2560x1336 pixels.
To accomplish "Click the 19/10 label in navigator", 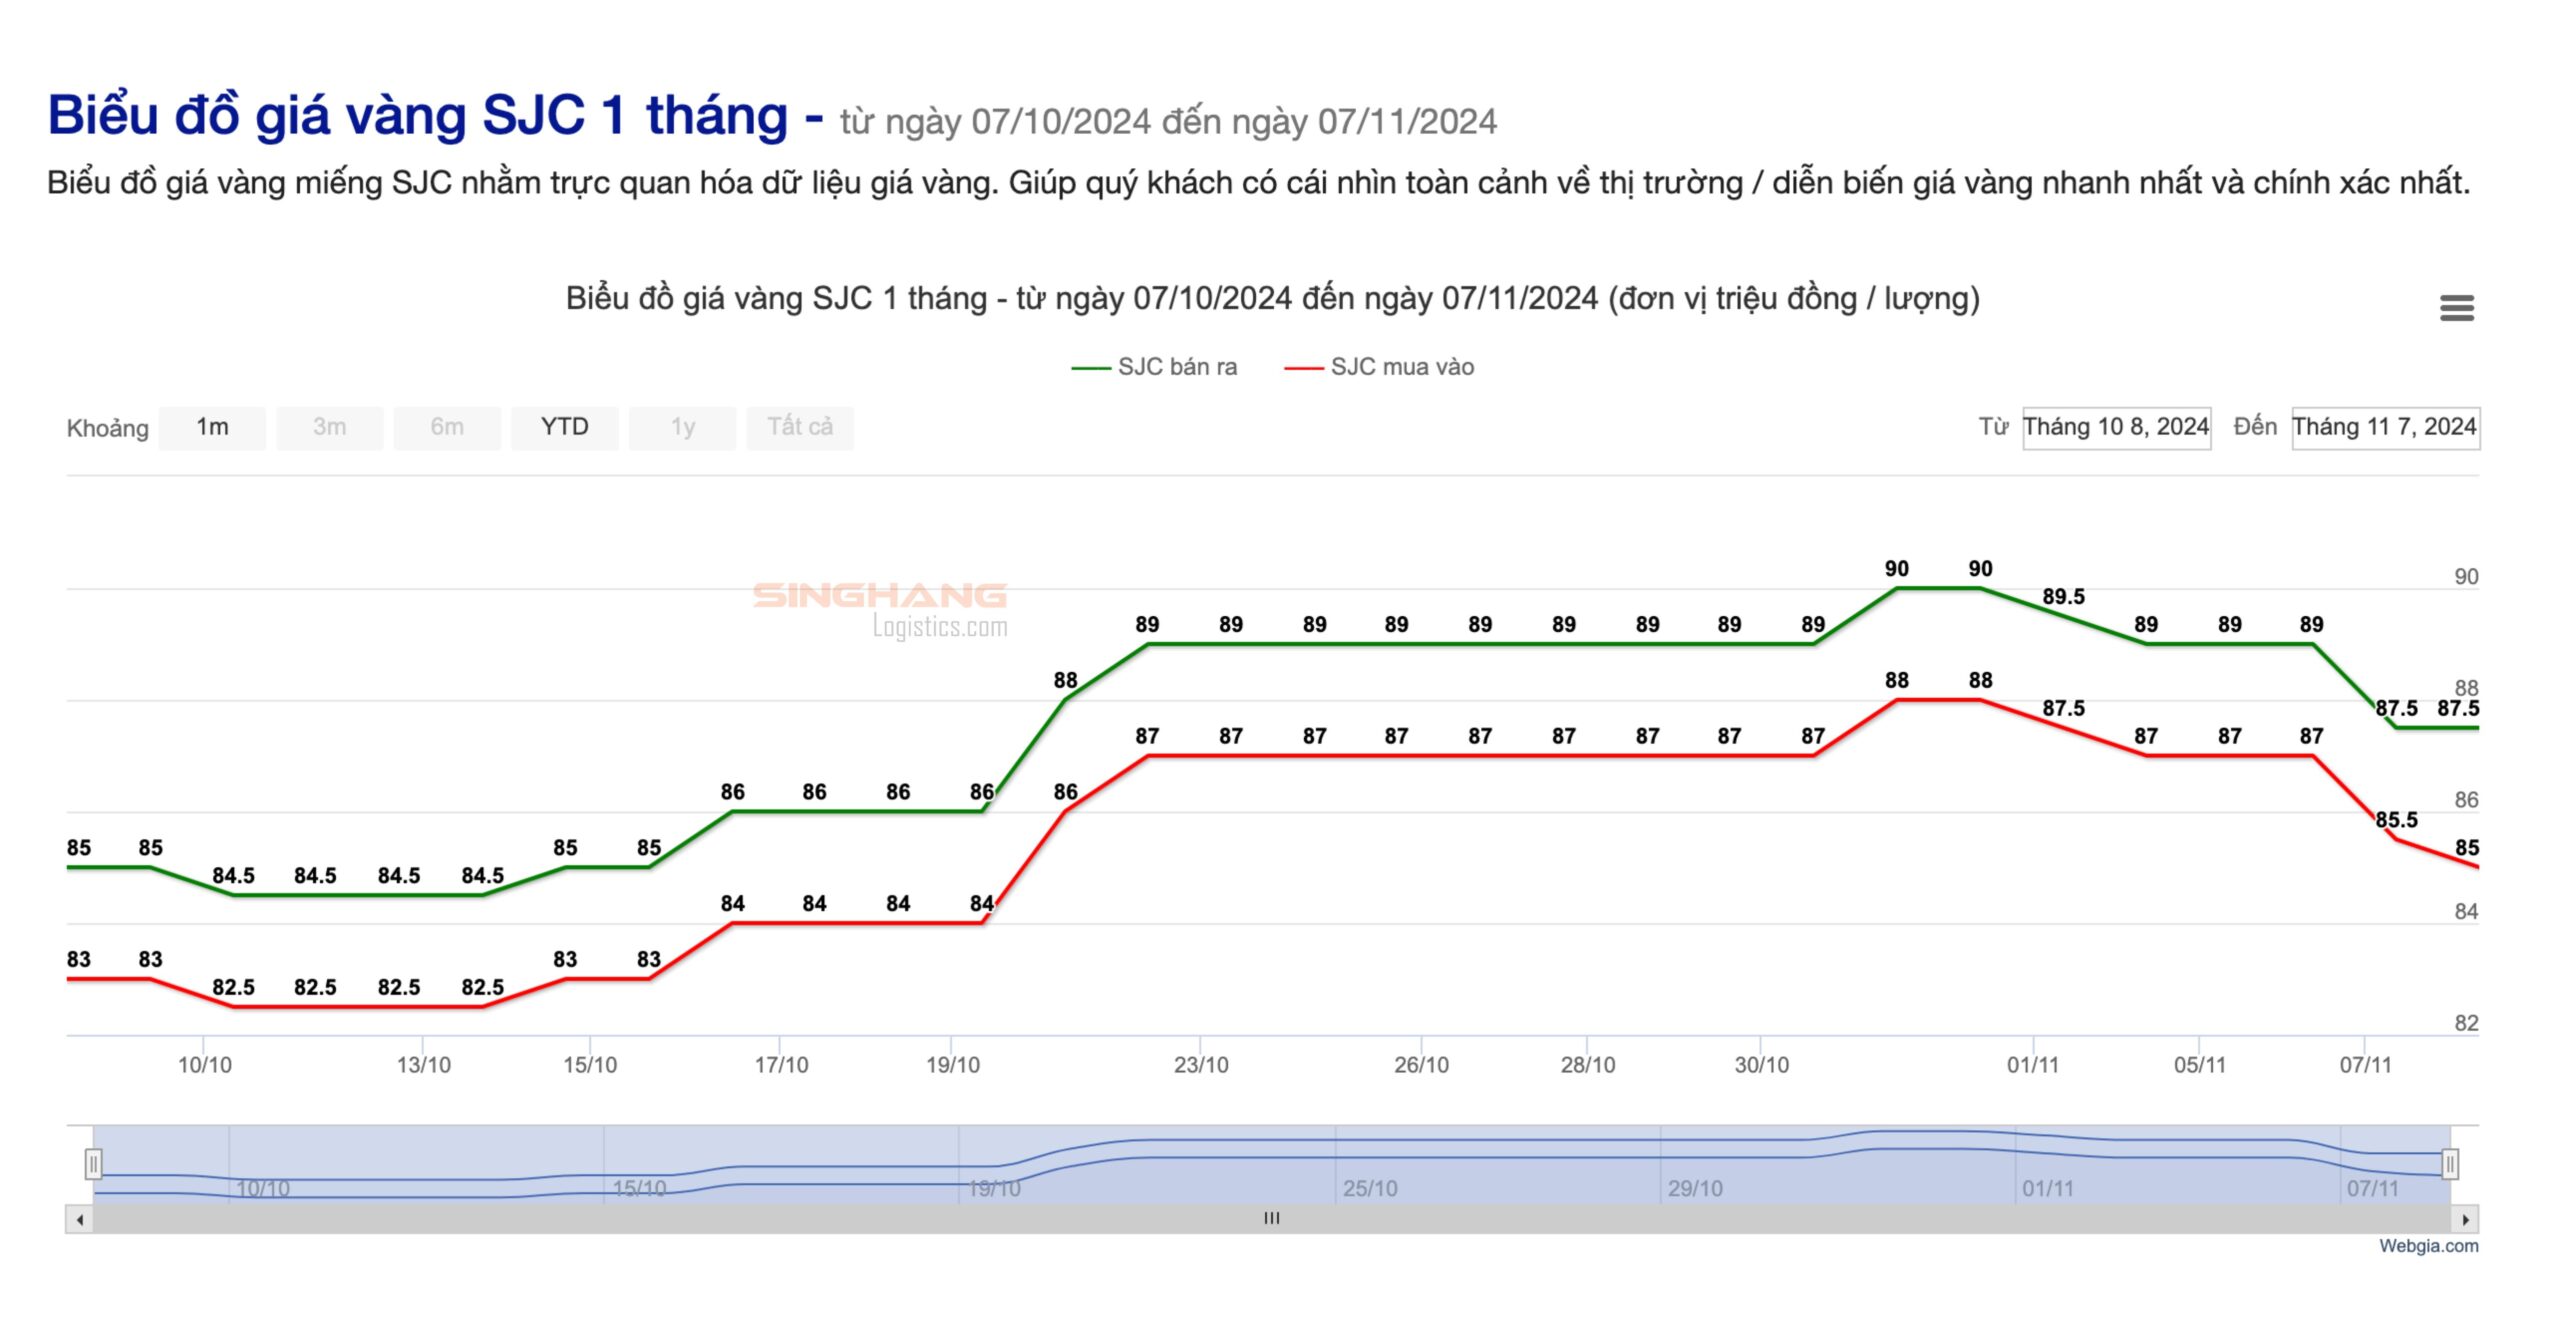I will 994,1189.
